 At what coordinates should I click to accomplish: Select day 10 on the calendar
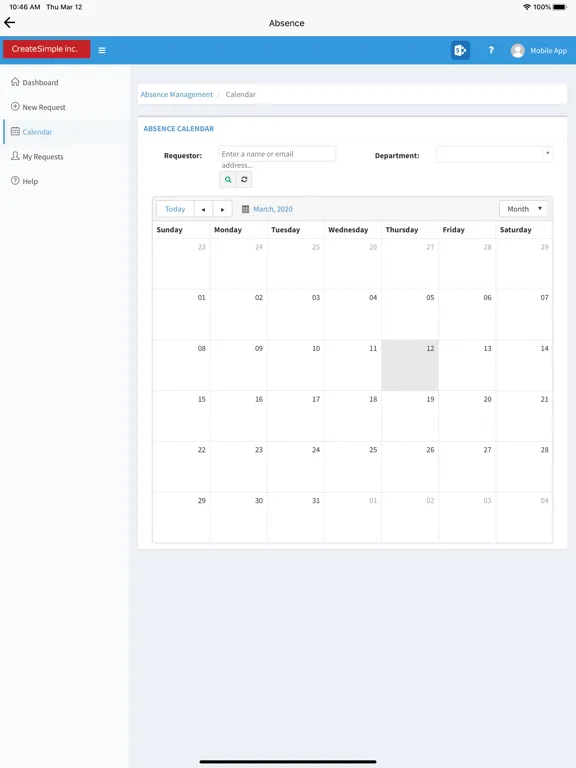(x=296, y=365)
